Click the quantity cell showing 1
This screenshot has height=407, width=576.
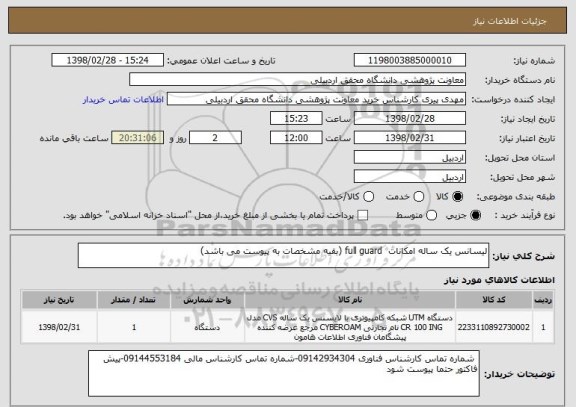[x=134, y=327]
